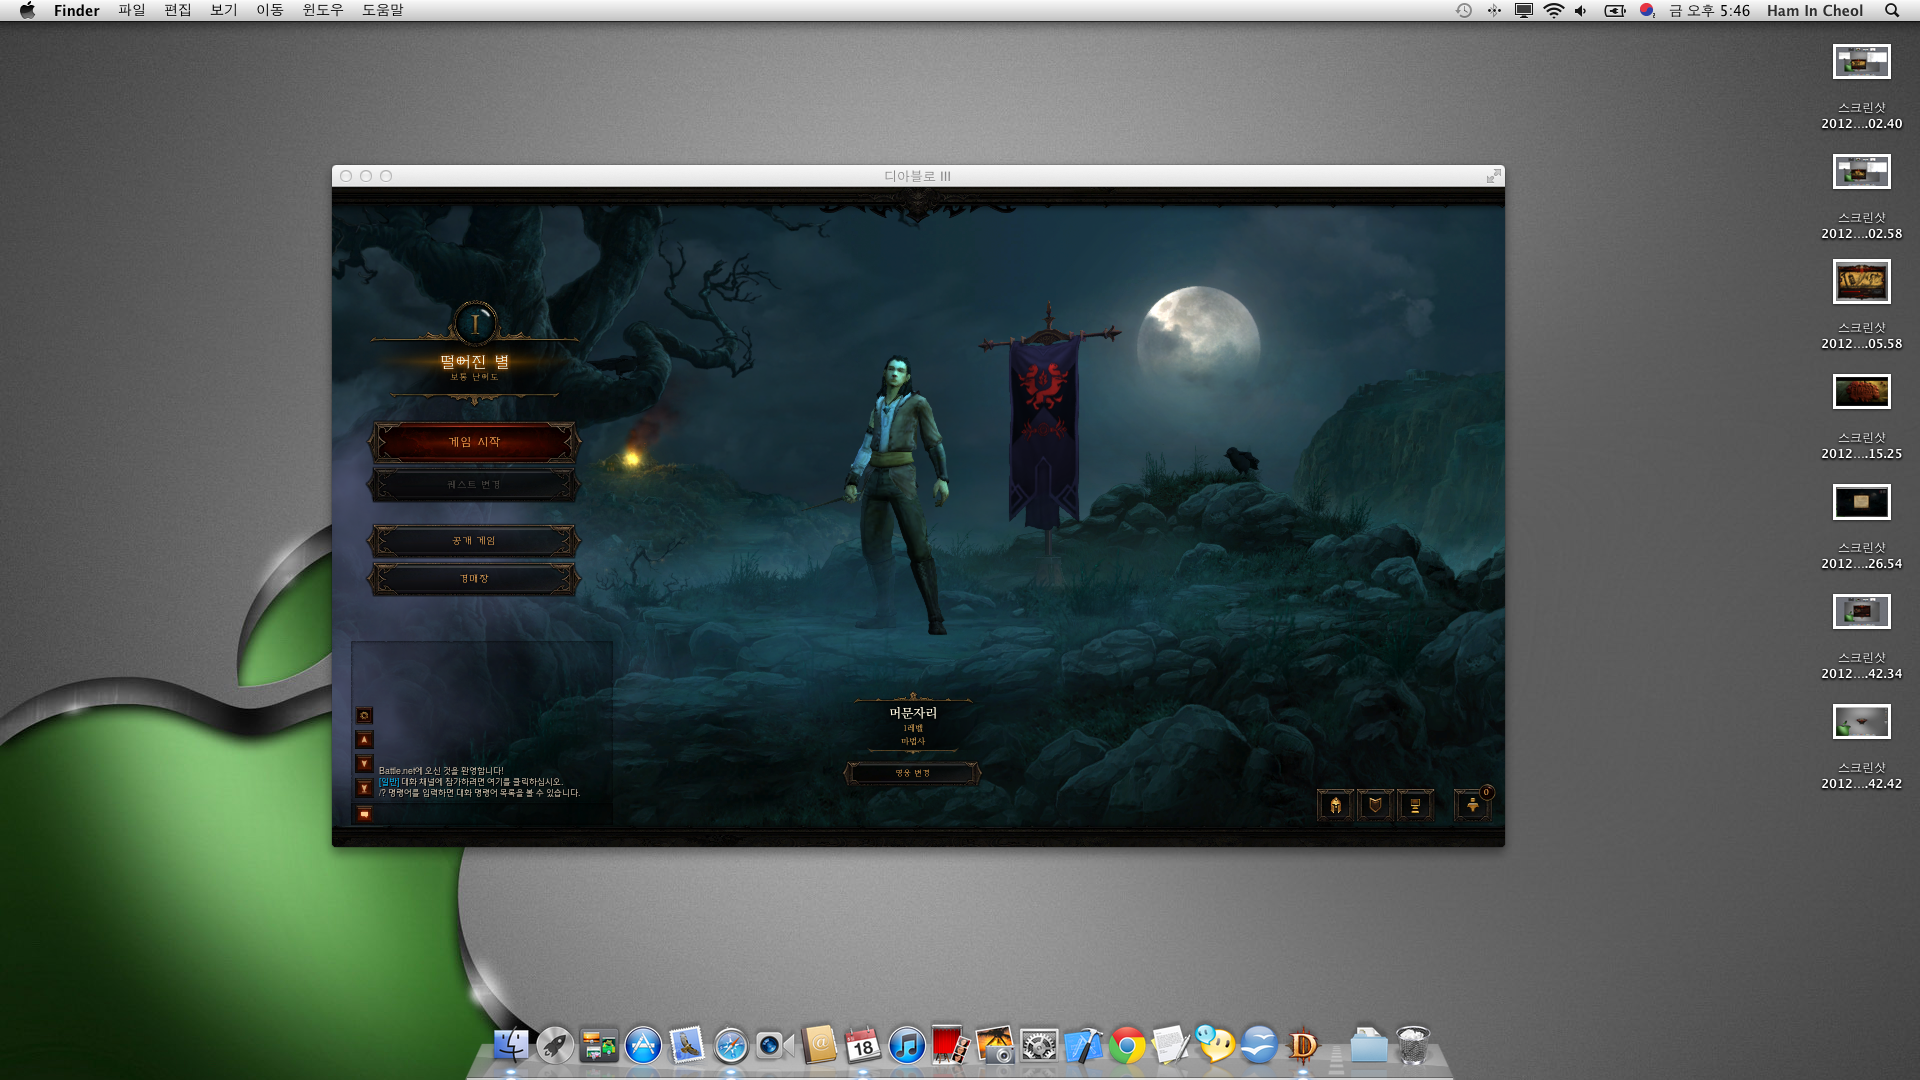Click the menu bar clock 금 오후 5:46

(1709, 10)
